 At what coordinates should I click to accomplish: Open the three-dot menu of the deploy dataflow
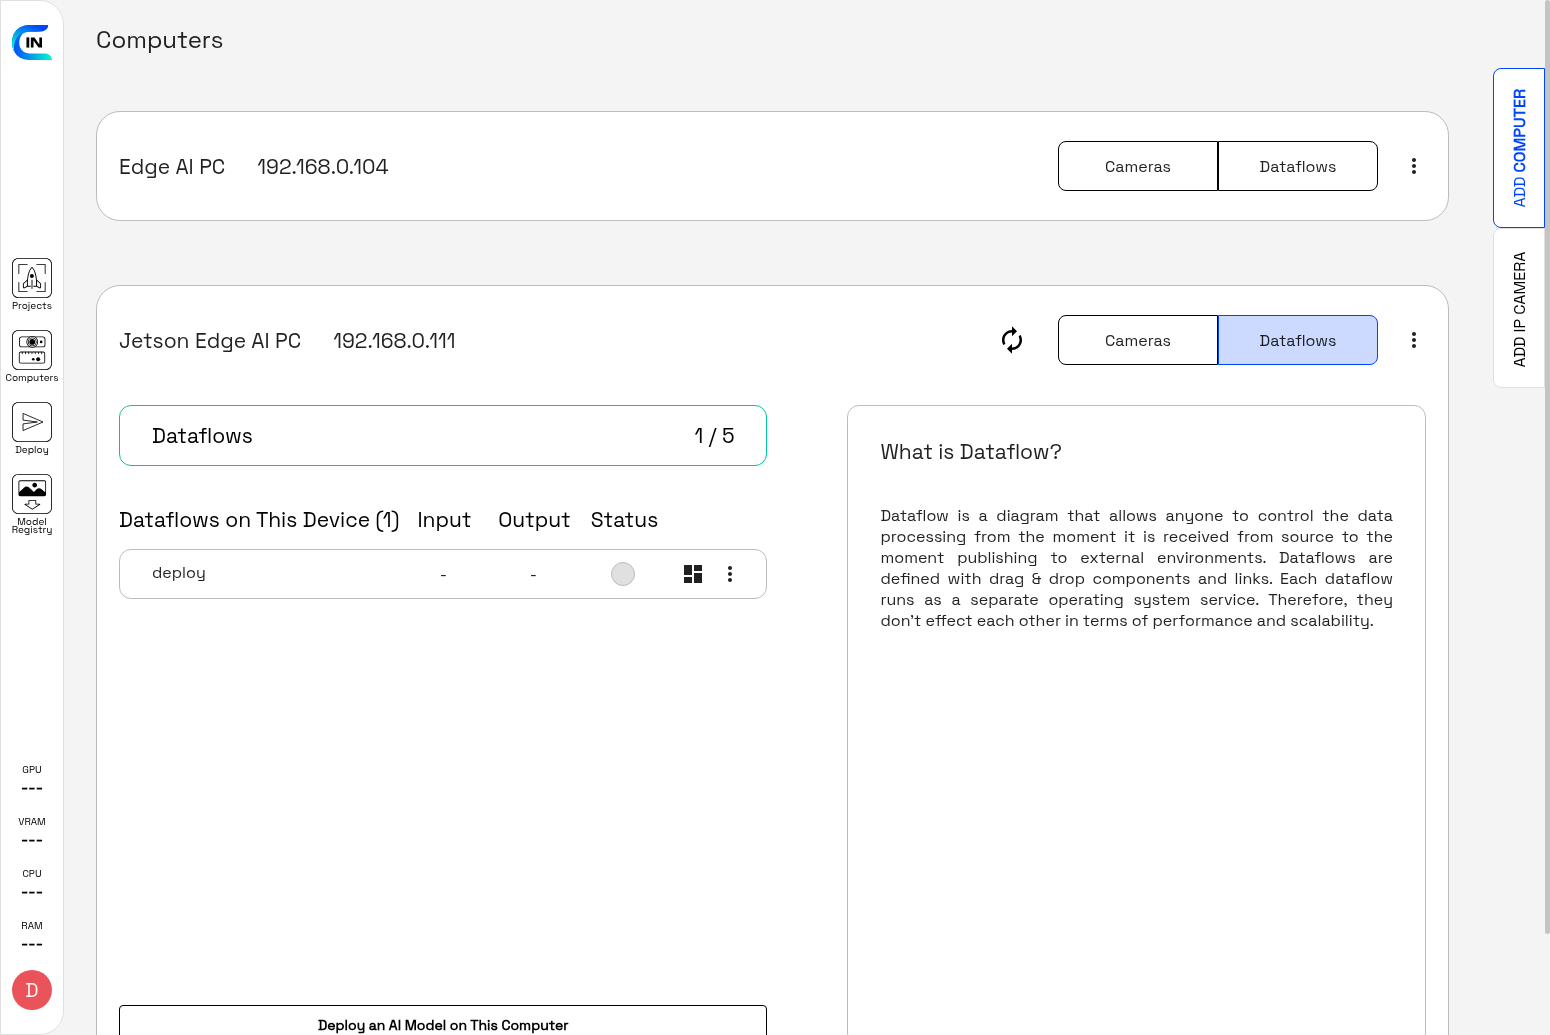[x=730, y=574]
